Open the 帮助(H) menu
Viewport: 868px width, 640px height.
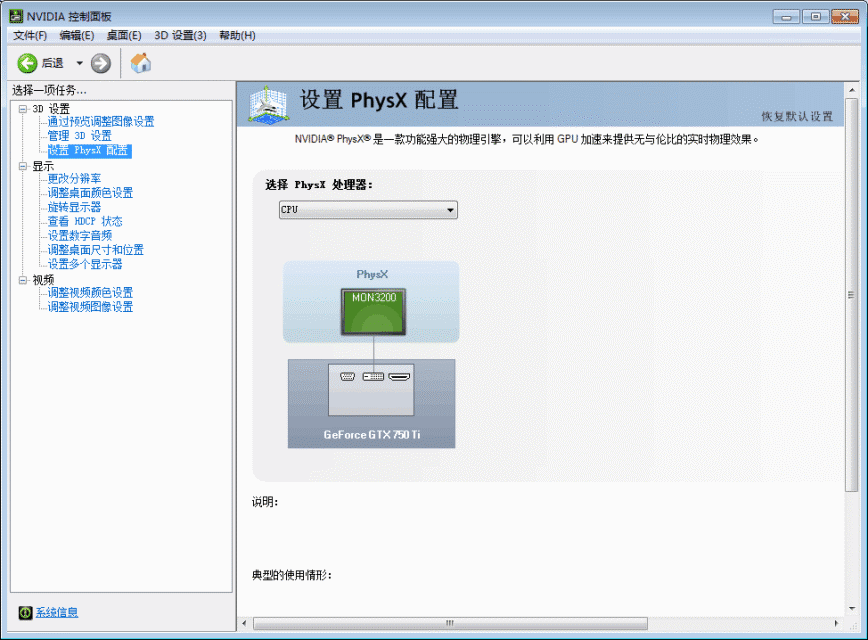(x=237, y=35)
